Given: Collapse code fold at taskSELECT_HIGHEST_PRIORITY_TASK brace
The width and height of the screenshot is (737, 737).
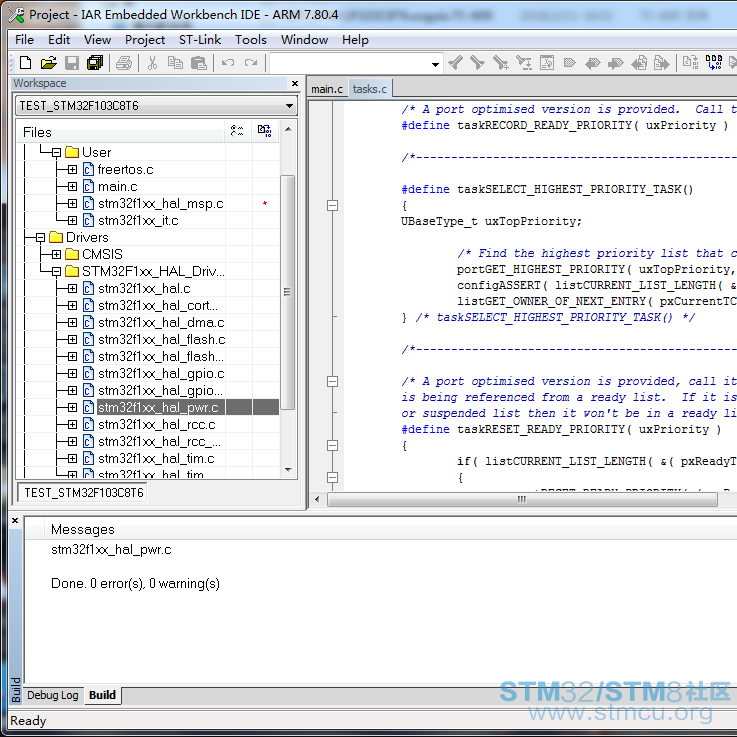Looking at the screenshot, I should [x=332, y=205].
